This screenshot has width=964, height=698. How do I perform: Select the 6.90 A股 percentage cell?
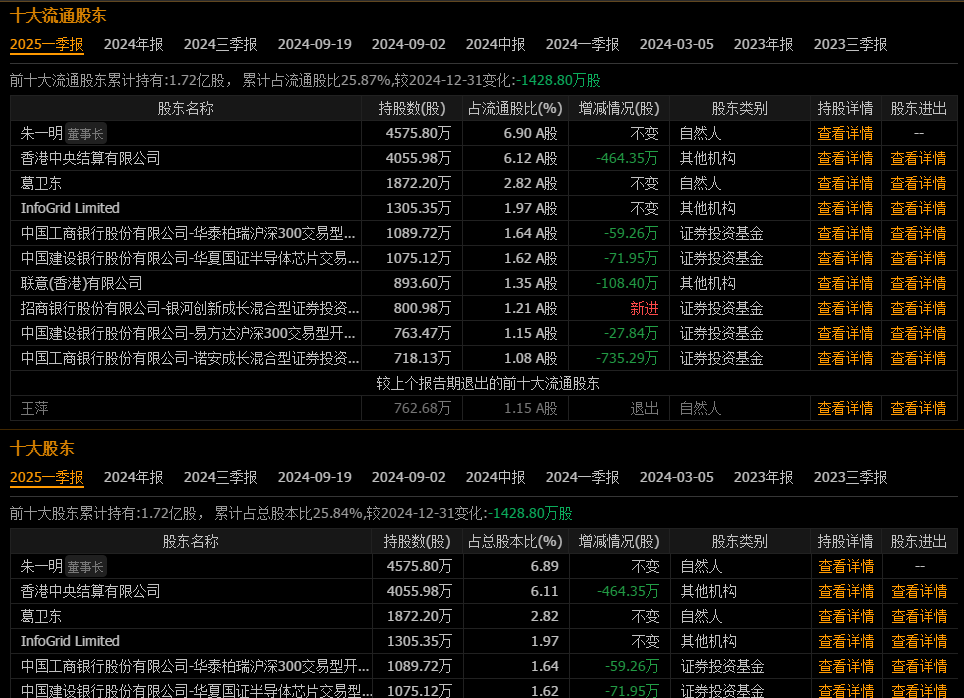[530, 133]
